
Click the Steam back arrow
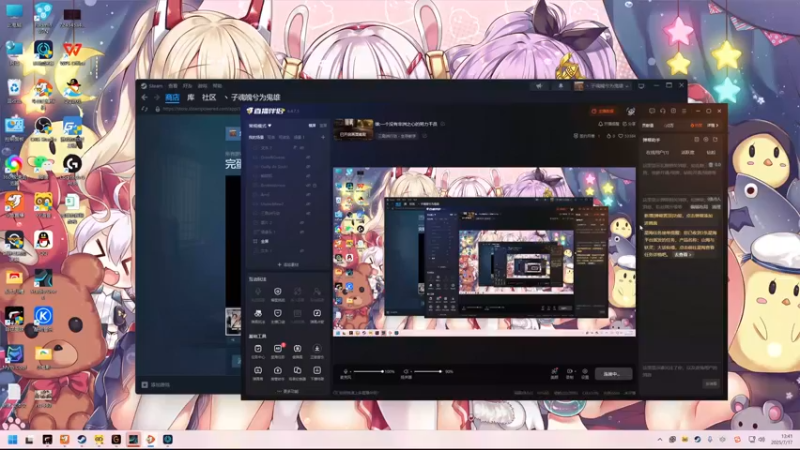tap(144, 97)
